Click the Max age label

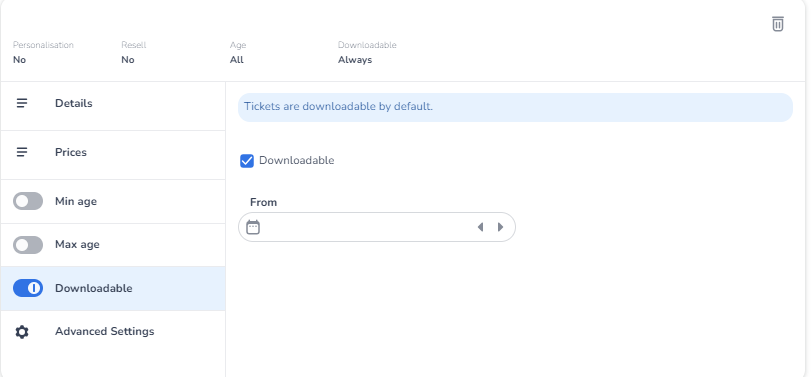pyautogui.click(x=77, y=244)
